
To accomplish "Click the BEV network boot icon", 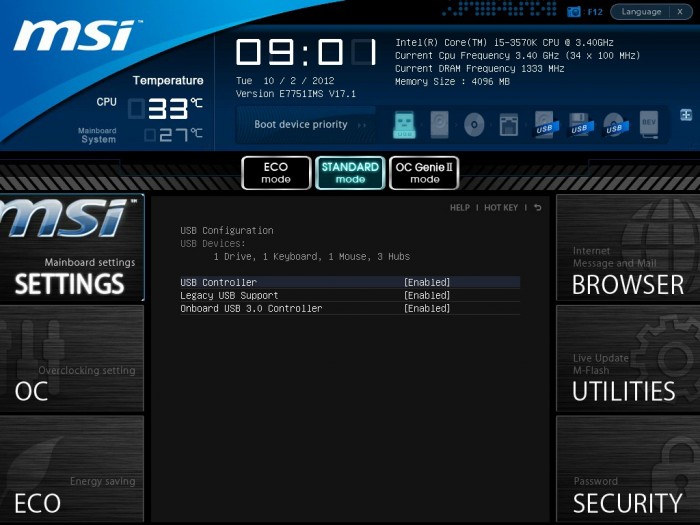I will pyautogui.click(x=649, y=125).
